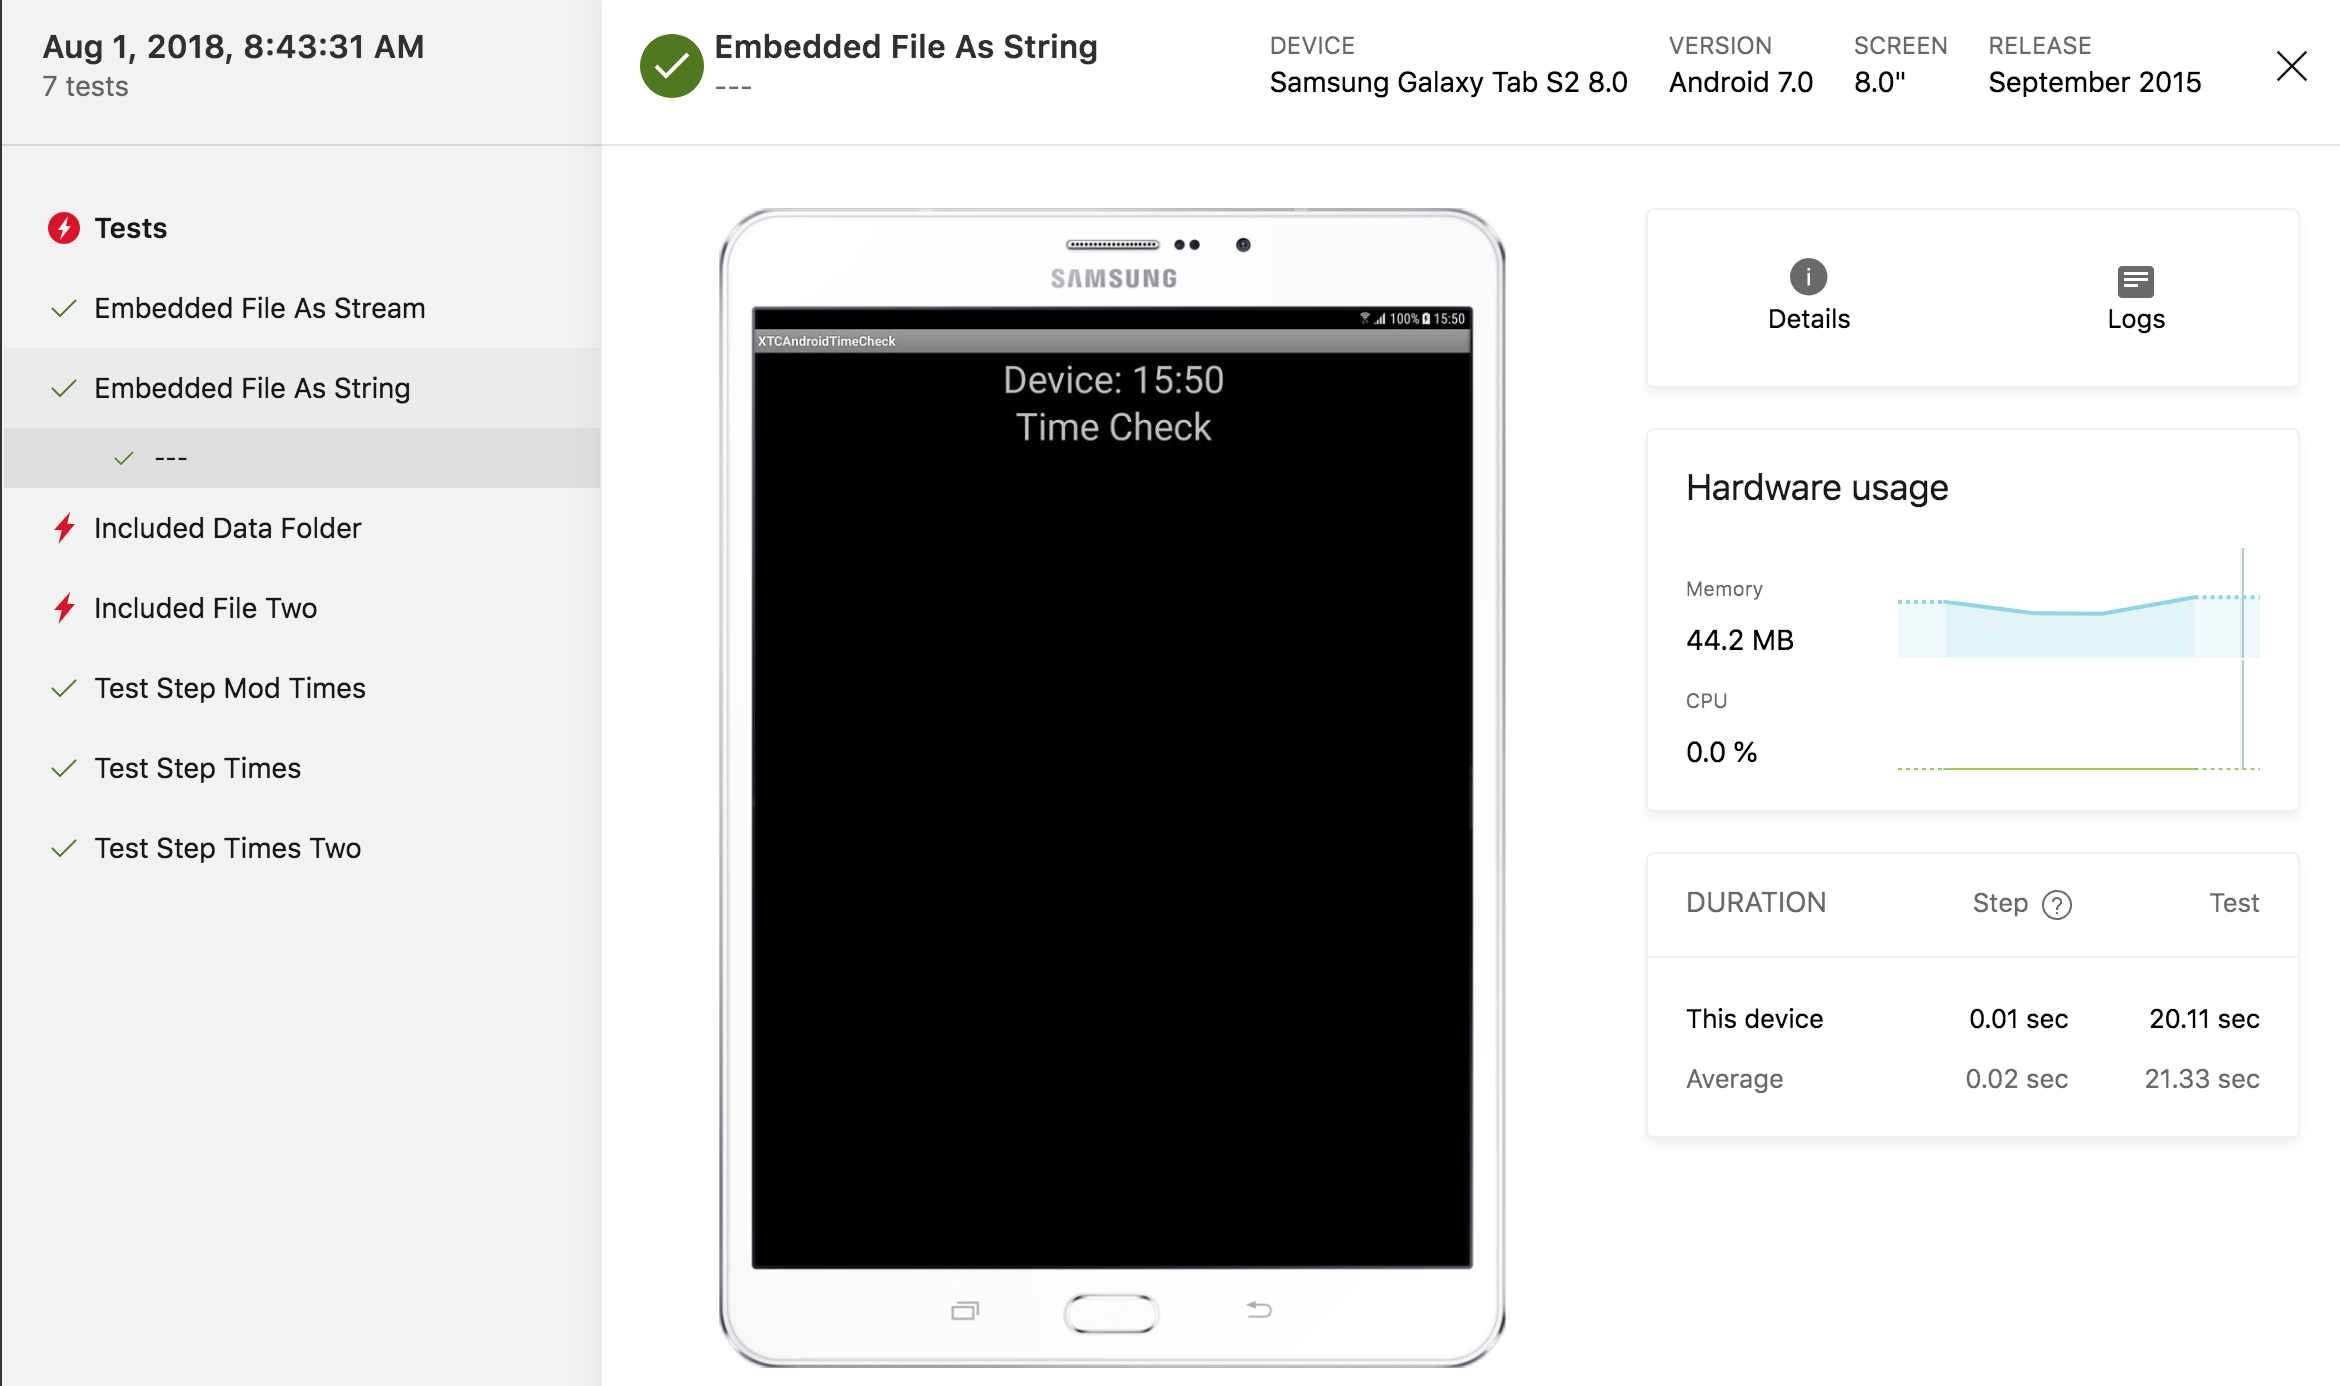The height and width of the screenshot is (1386, 2340).
Task: Open the Logs panel
Action: click(2136, 297)
